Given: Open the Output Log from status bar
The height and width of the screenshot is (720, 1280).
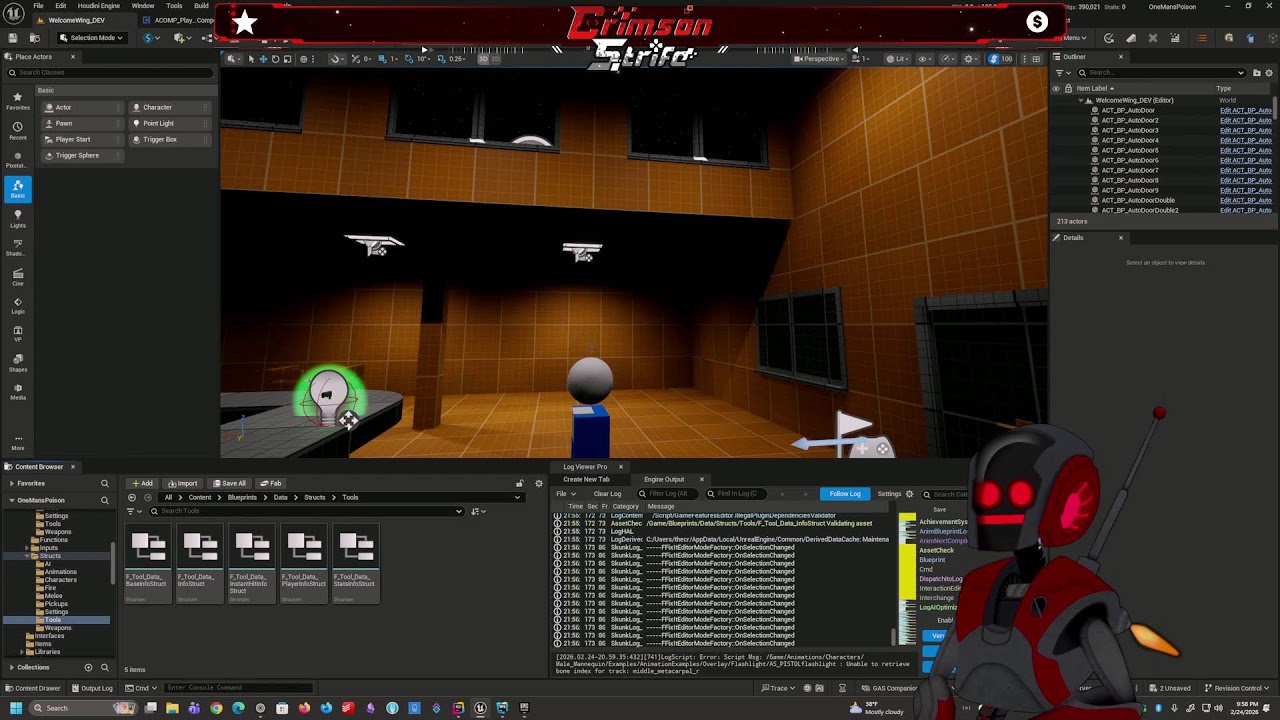Looking at the screenshot, I should pos(92,688).
